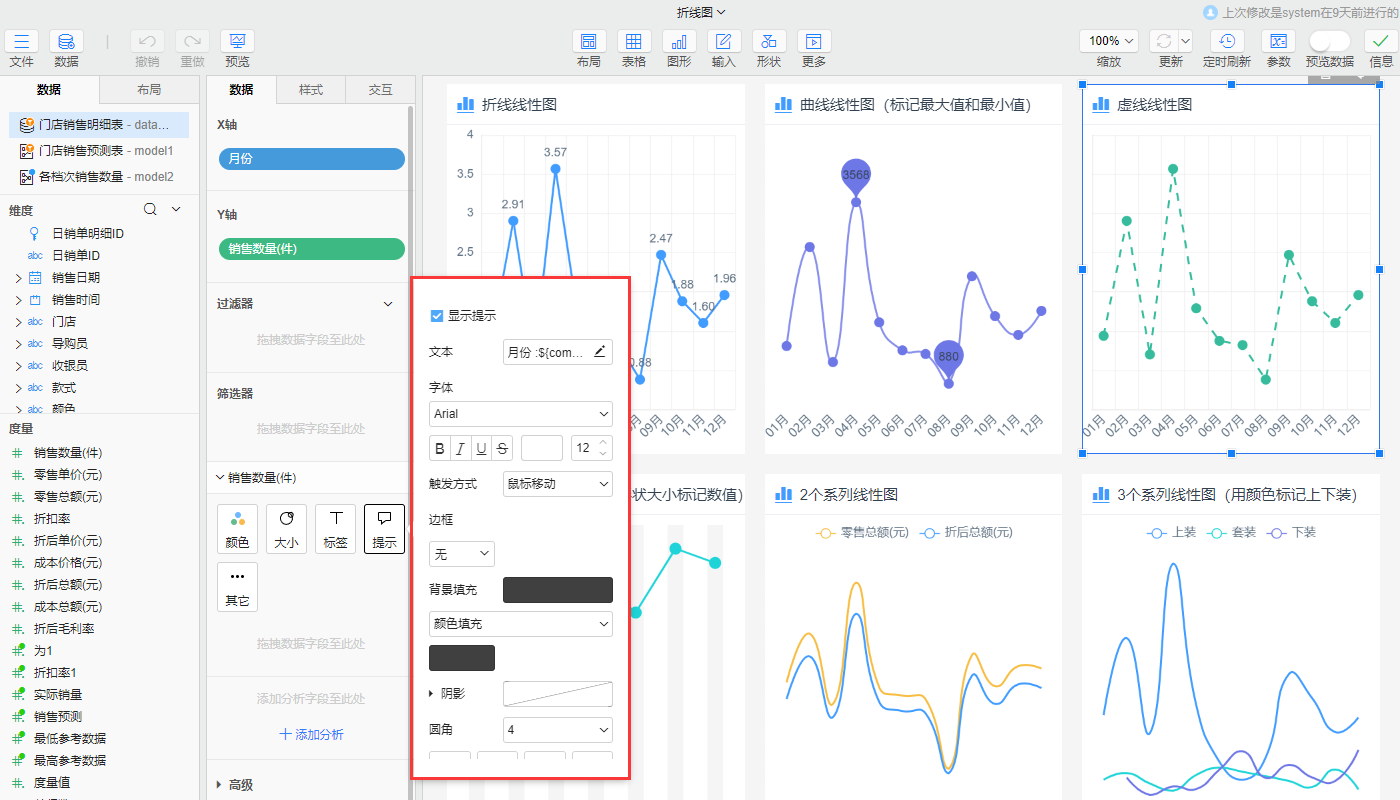
Task: Switch to the 布局 layout tab
Action: pyautogui.click(x=148, y=90)
